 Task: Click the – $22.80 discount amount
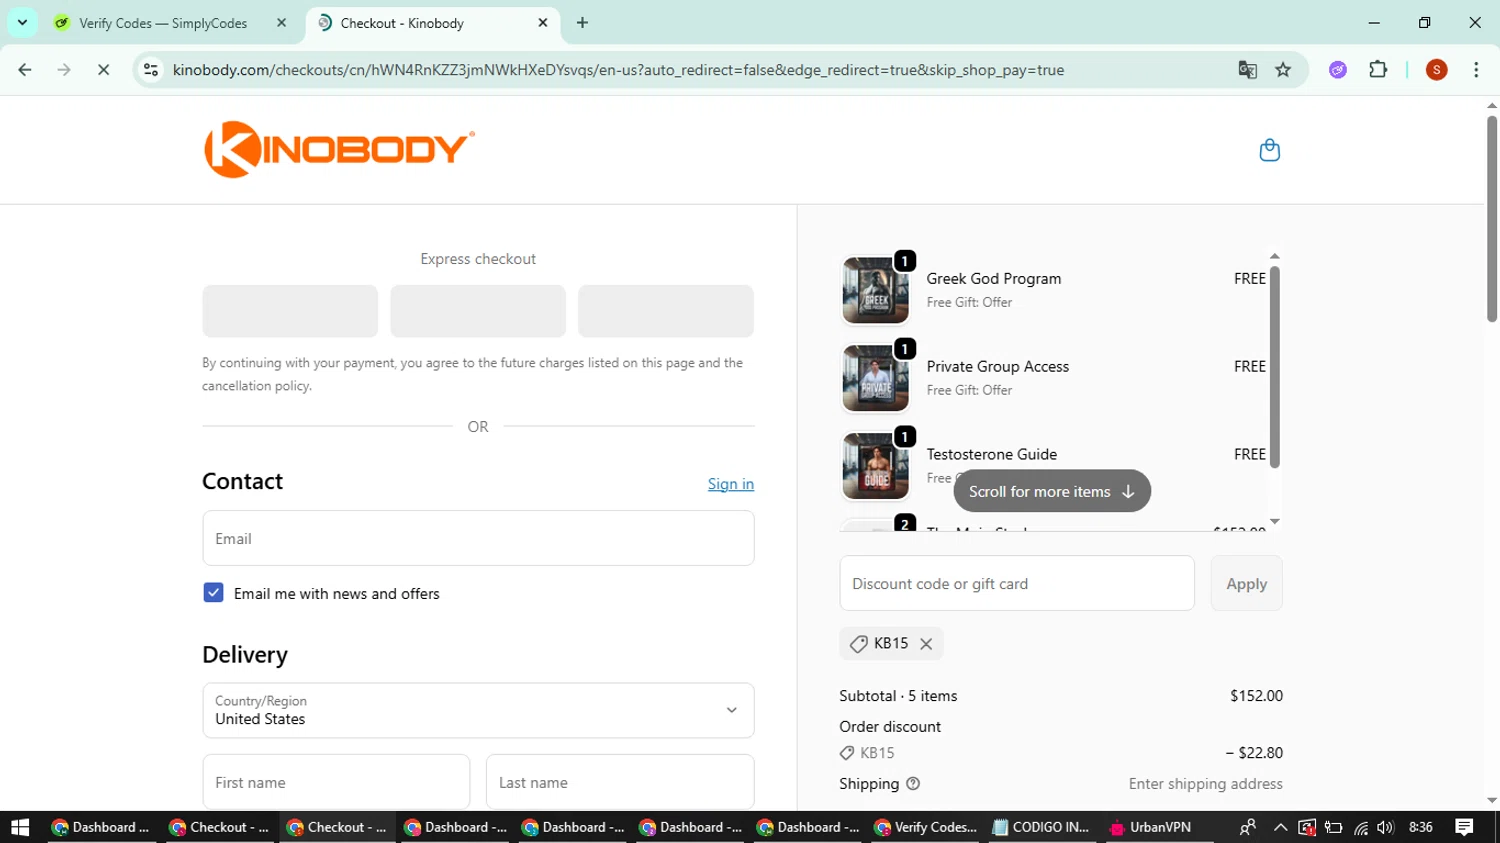1254,753
